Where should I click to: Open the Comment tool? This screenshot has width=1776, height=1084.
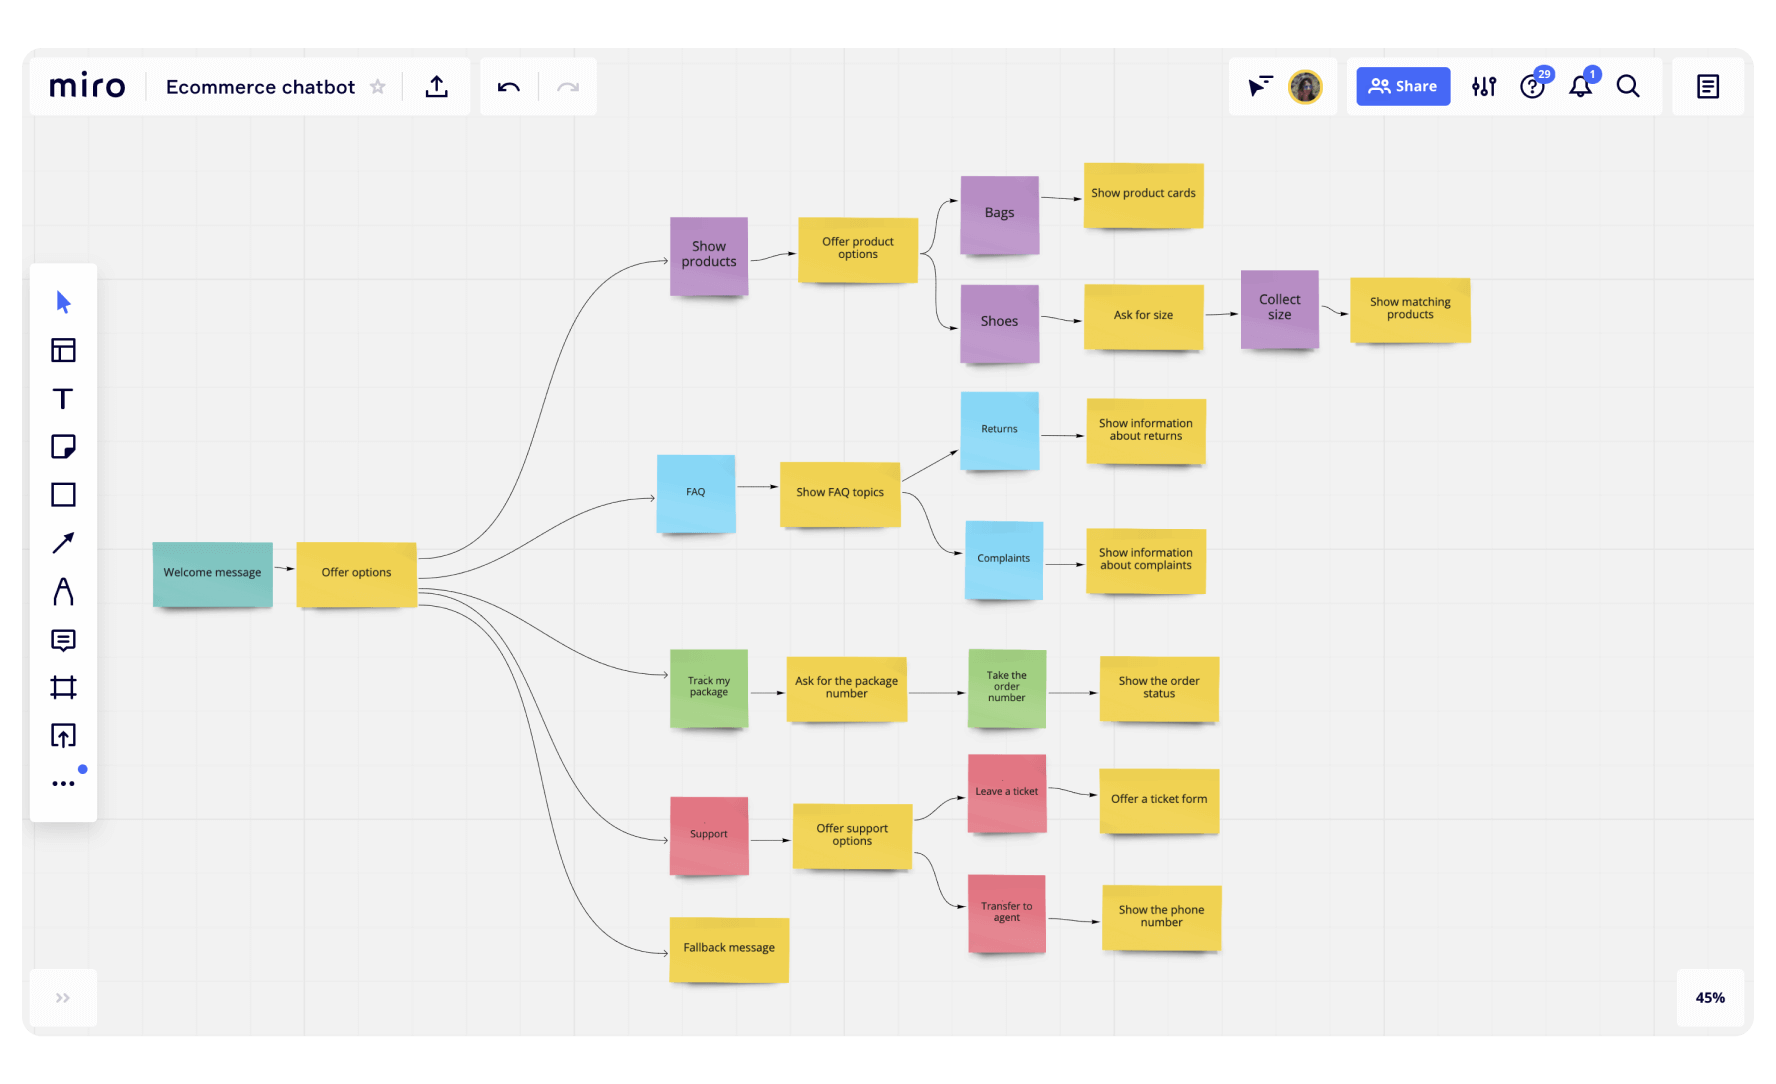(x=63, y=640)
